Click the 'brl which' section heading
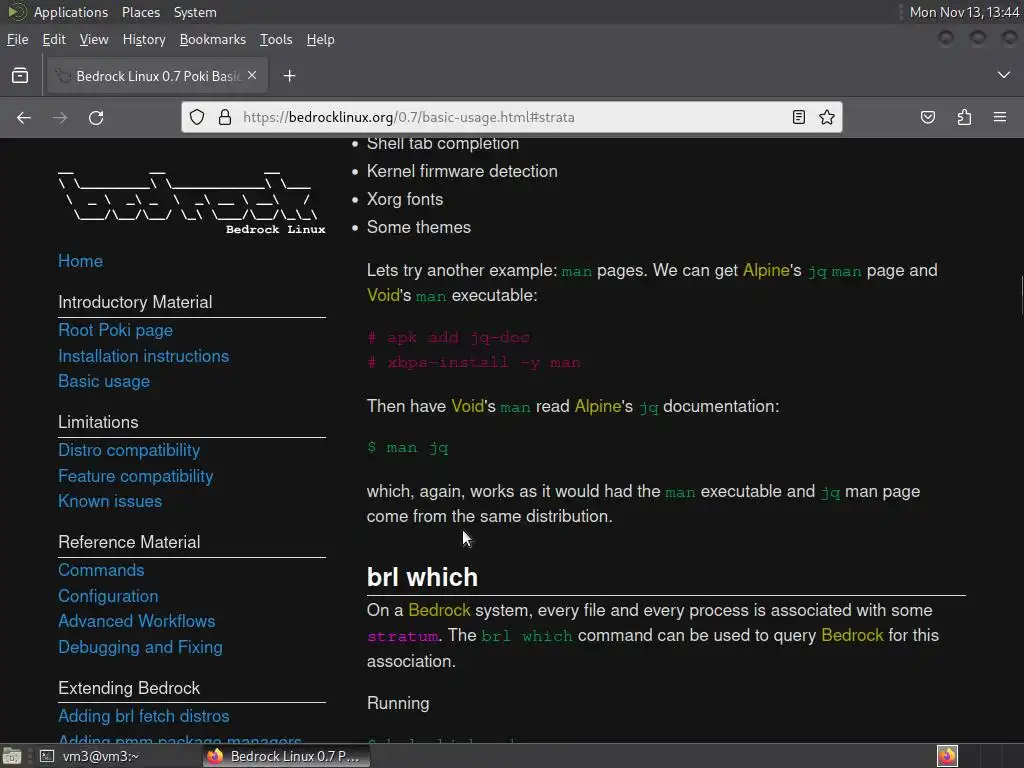The height and width of the screenshot is (768, 1024). pyautogui.click(x=423, y=577)
